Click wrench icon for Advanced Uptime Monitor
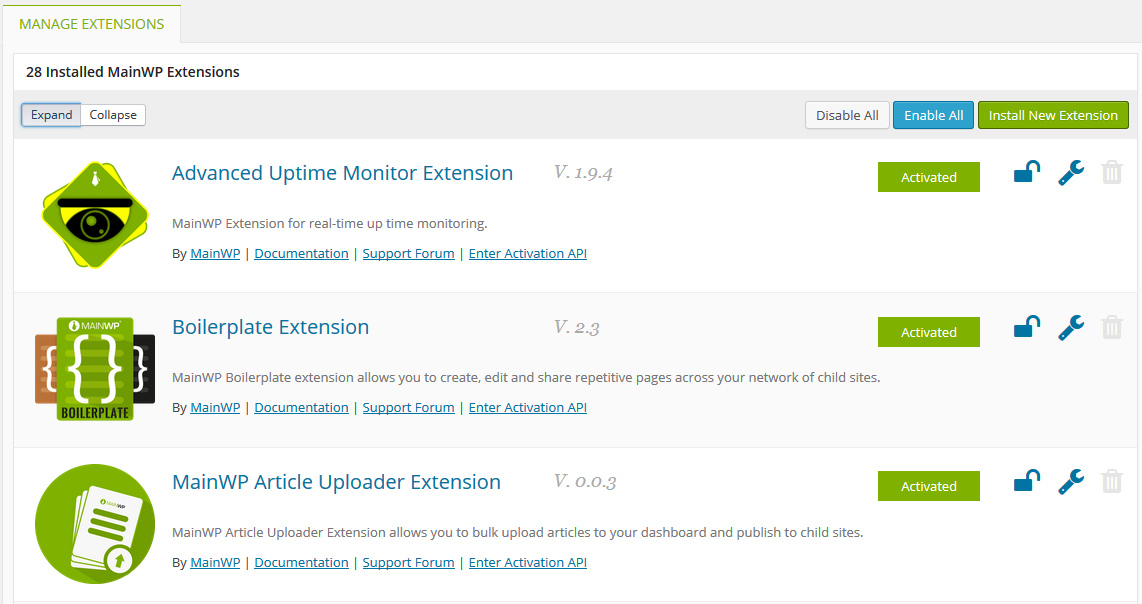Screen dimensions: 1142x604 (x=1071, y=173)
